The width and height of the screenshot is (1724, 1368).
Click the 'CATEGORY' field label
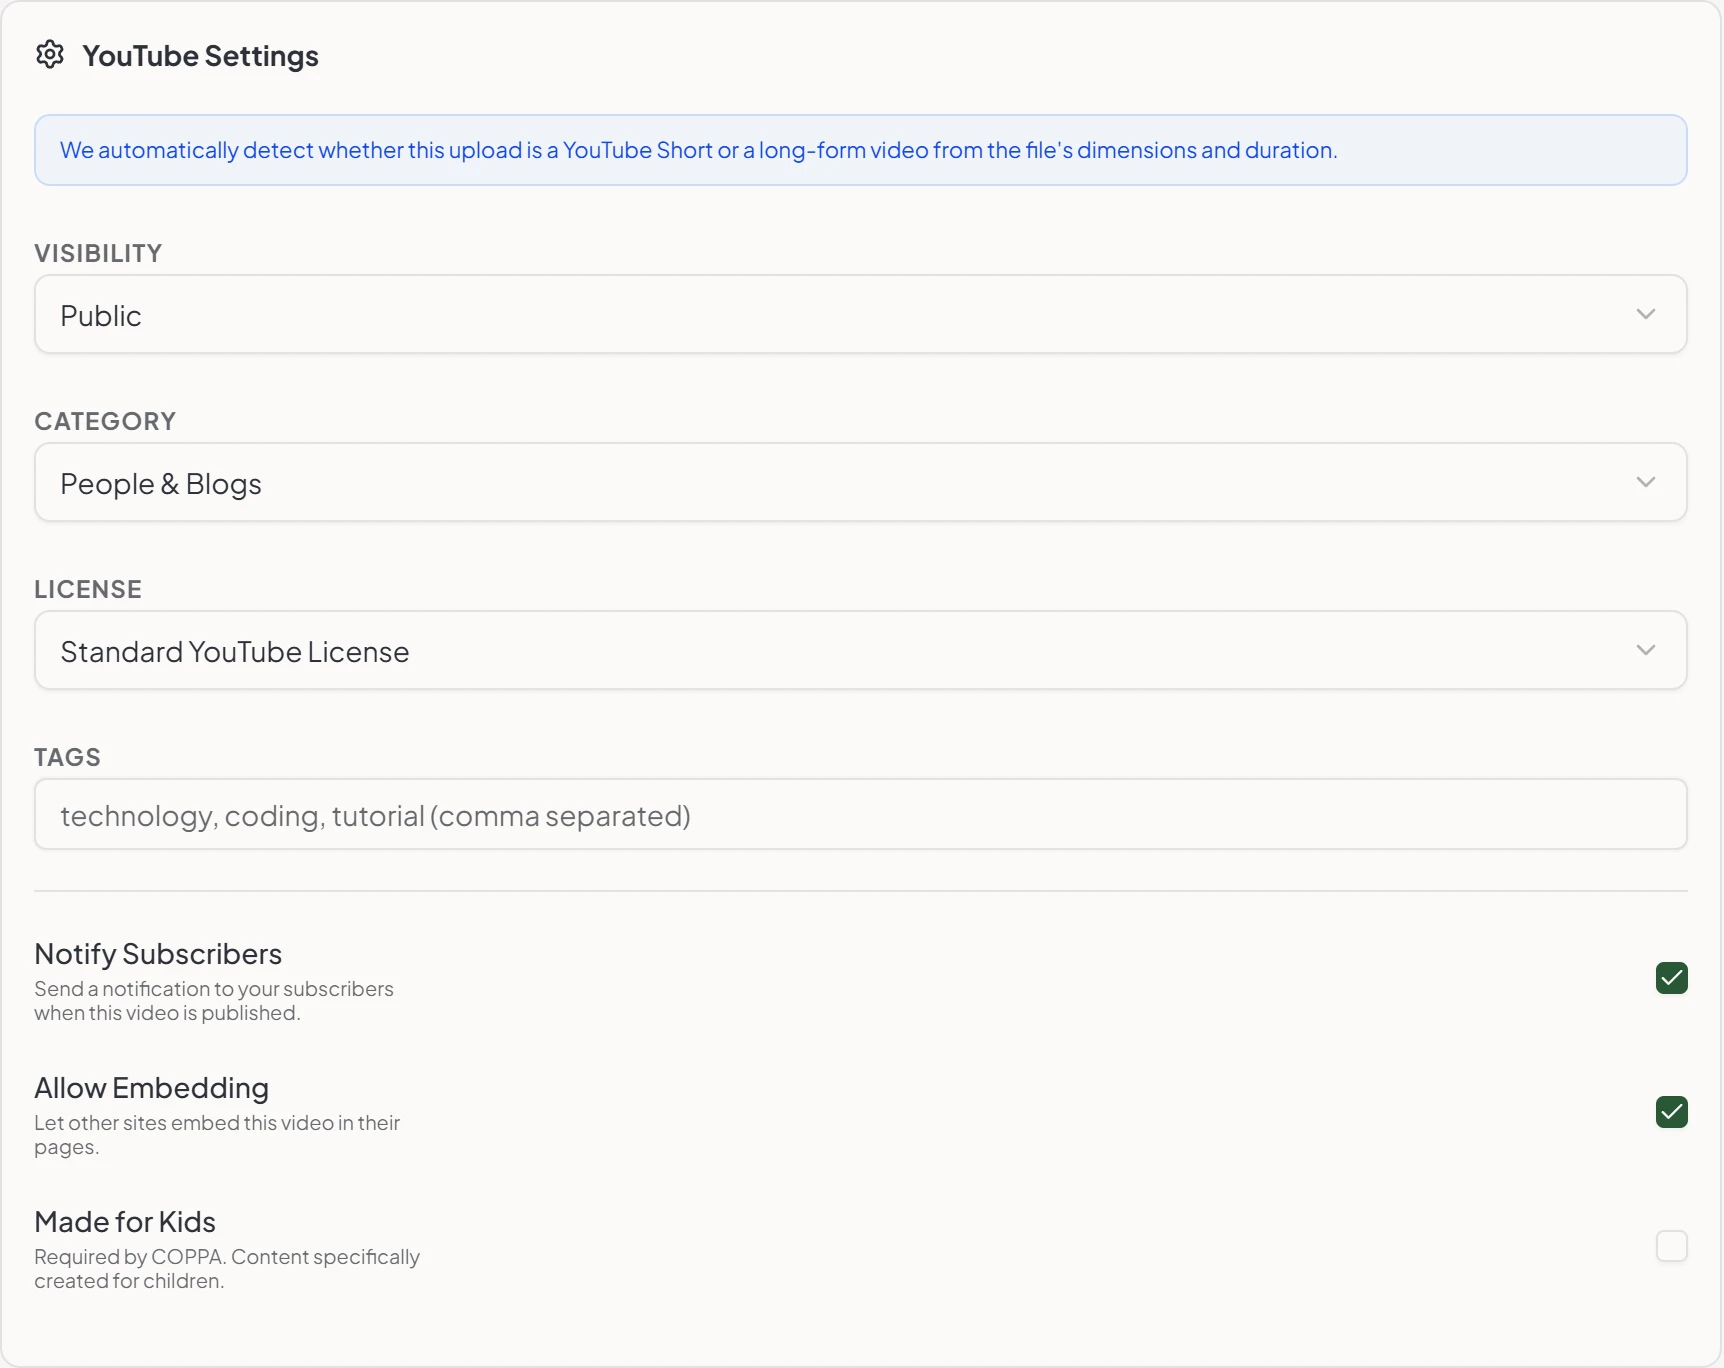tap(105, 421)
